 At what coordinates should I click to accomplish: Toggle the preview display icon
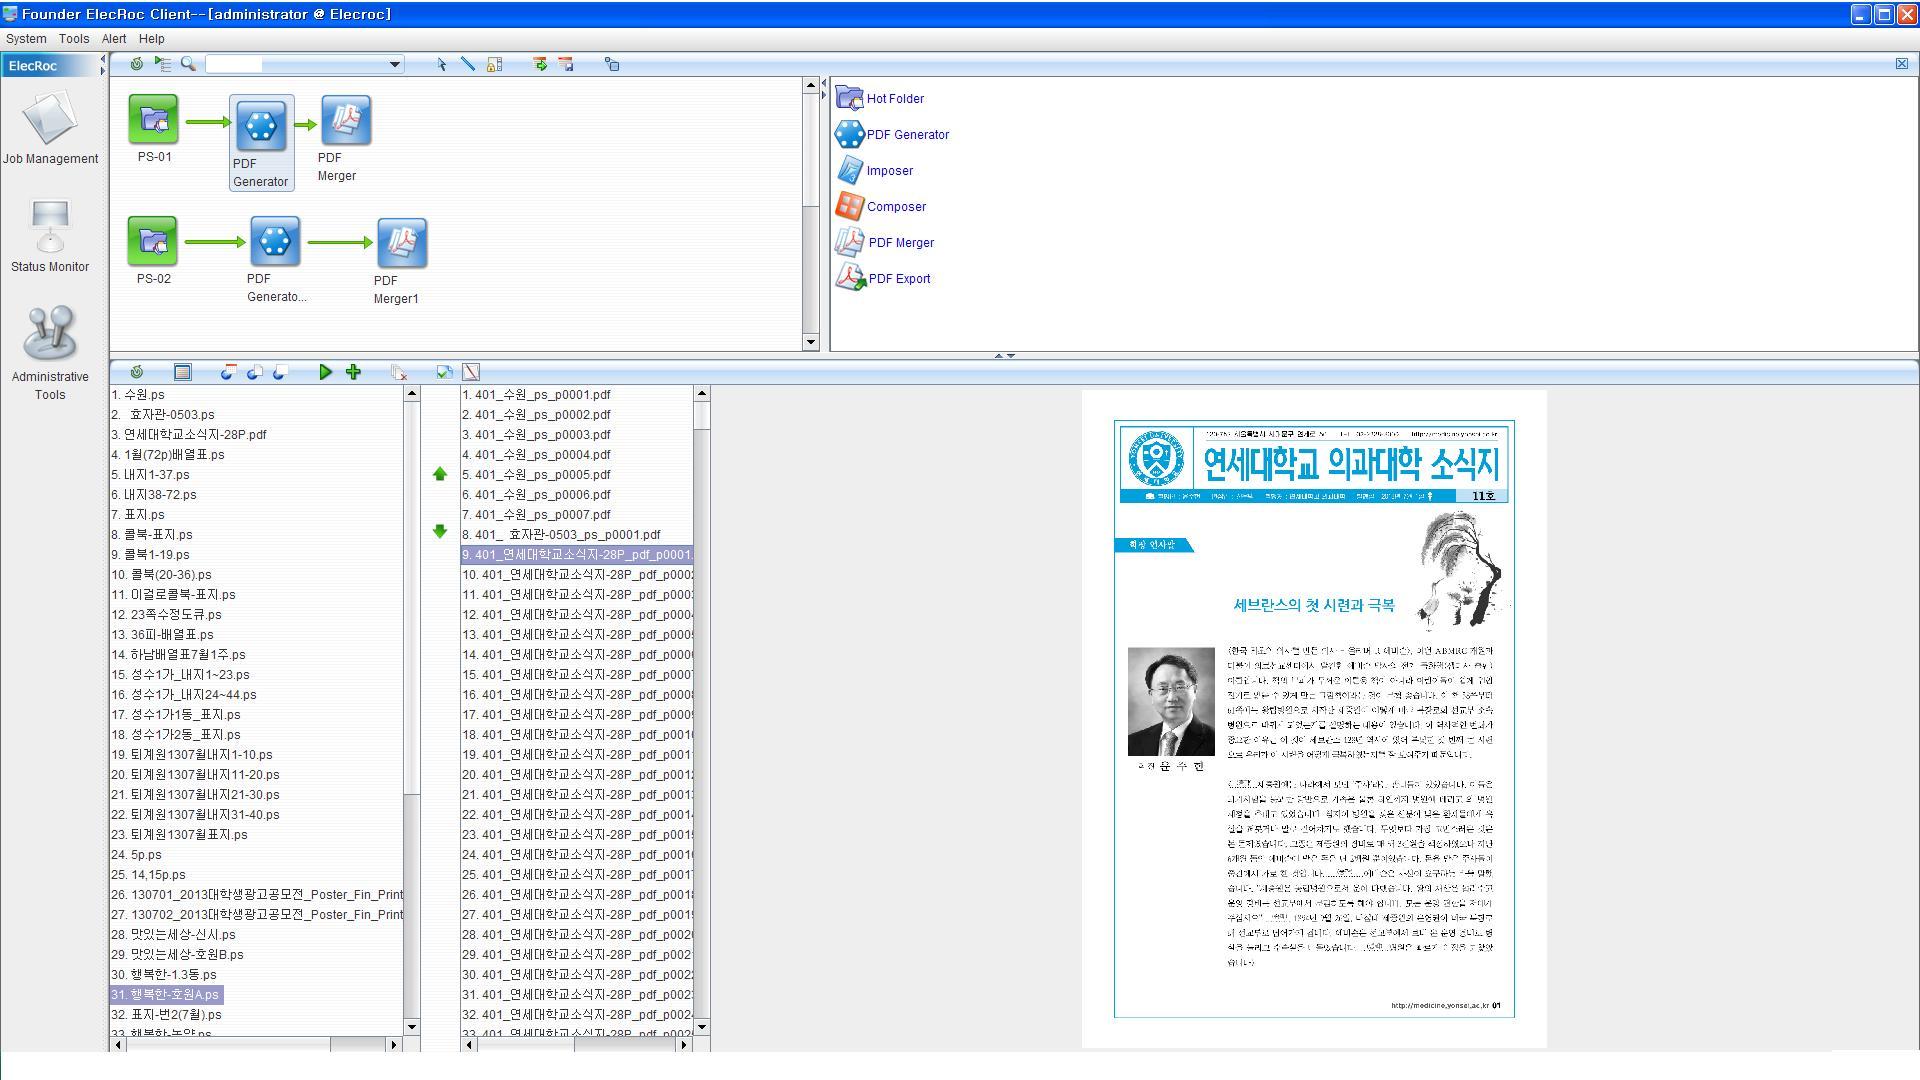click(471, 372)
